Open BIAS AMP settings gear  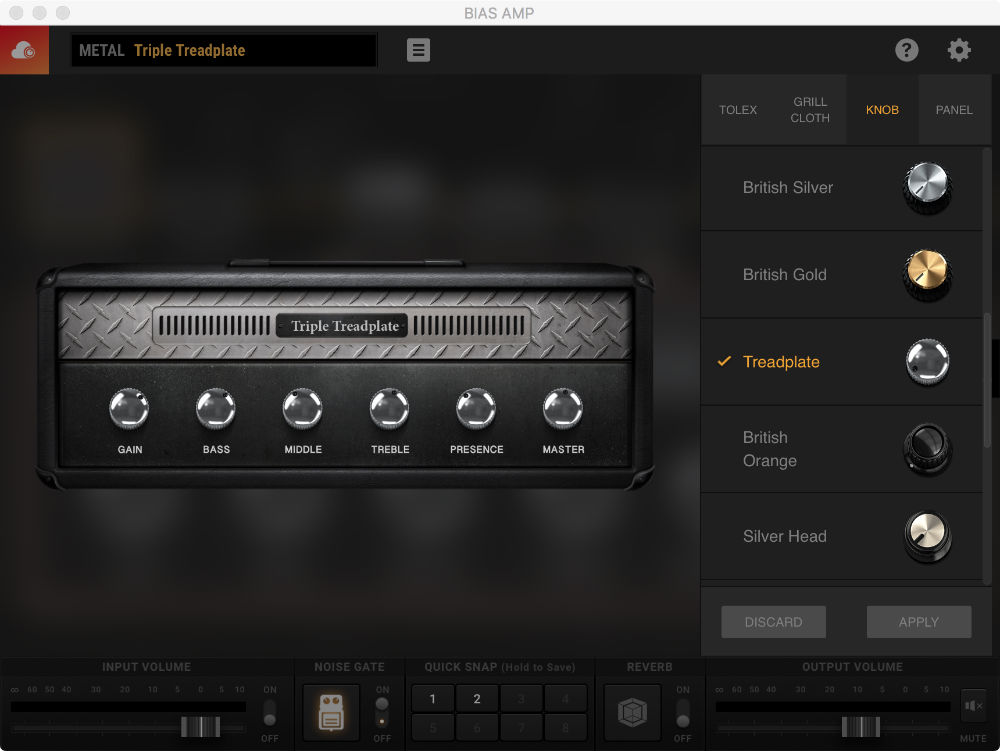point(958,49)
